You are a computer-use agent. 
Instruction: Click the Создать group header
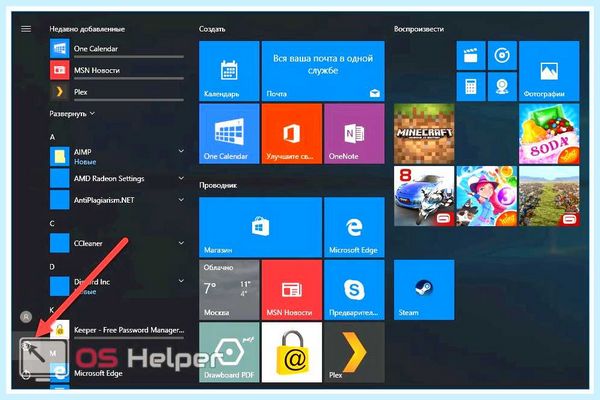(212, 29)
